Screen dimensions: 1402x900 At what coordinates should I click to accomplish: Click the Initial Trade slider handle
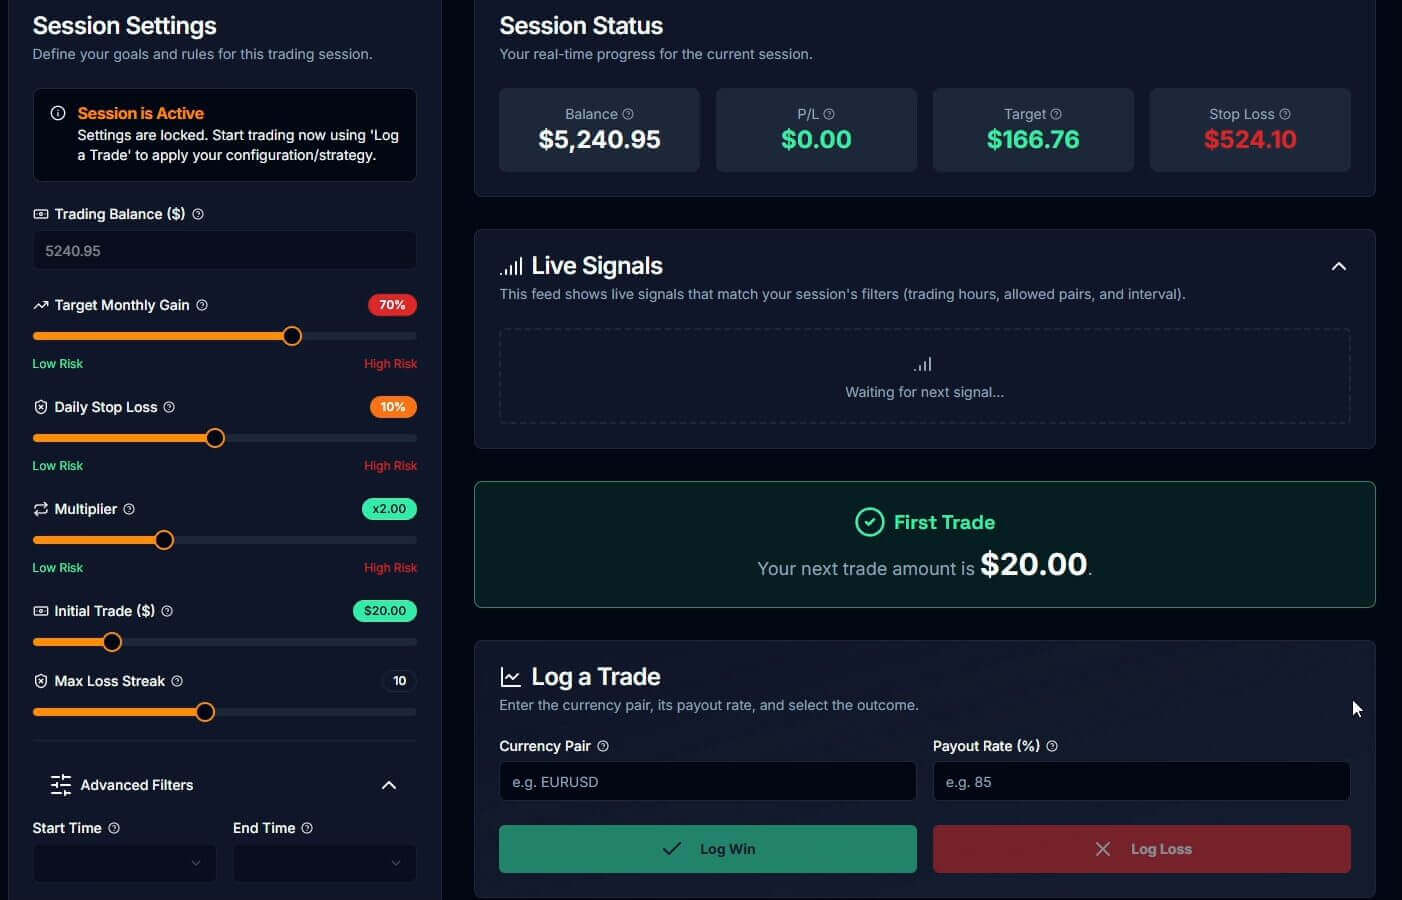coord(112,642)
